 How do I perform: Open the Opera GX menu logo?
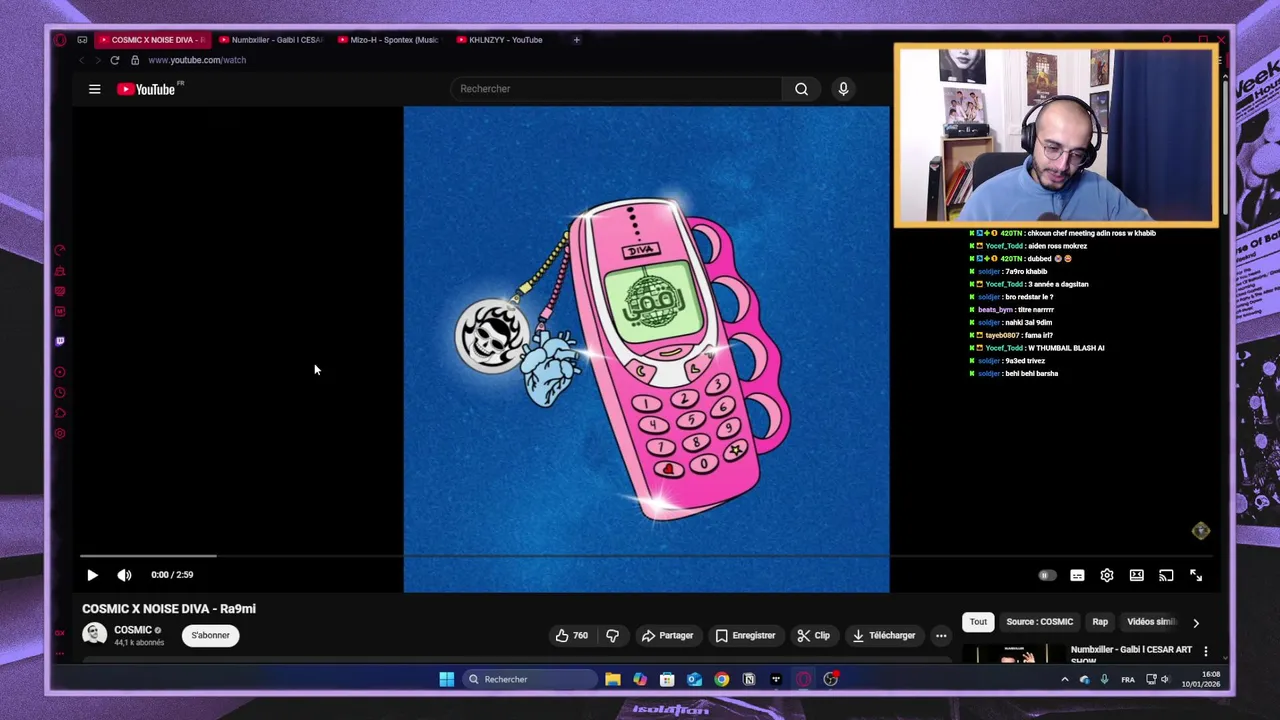click(60, 40)
